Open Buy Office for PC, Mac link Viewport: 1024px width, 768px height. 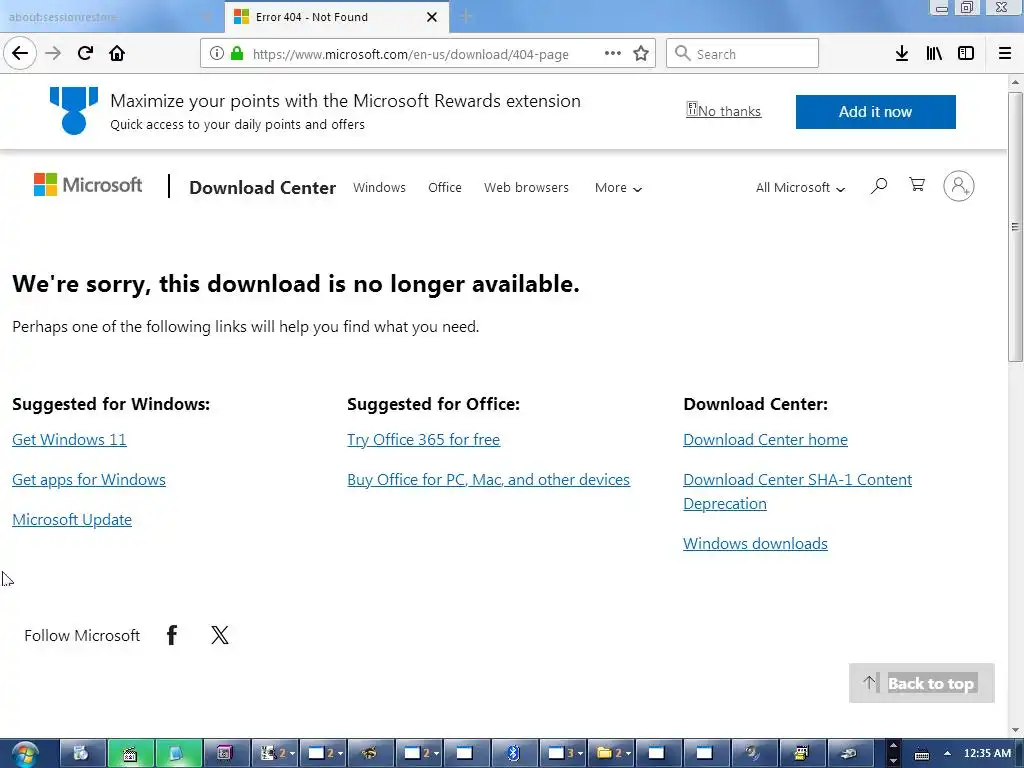(488, 479)
